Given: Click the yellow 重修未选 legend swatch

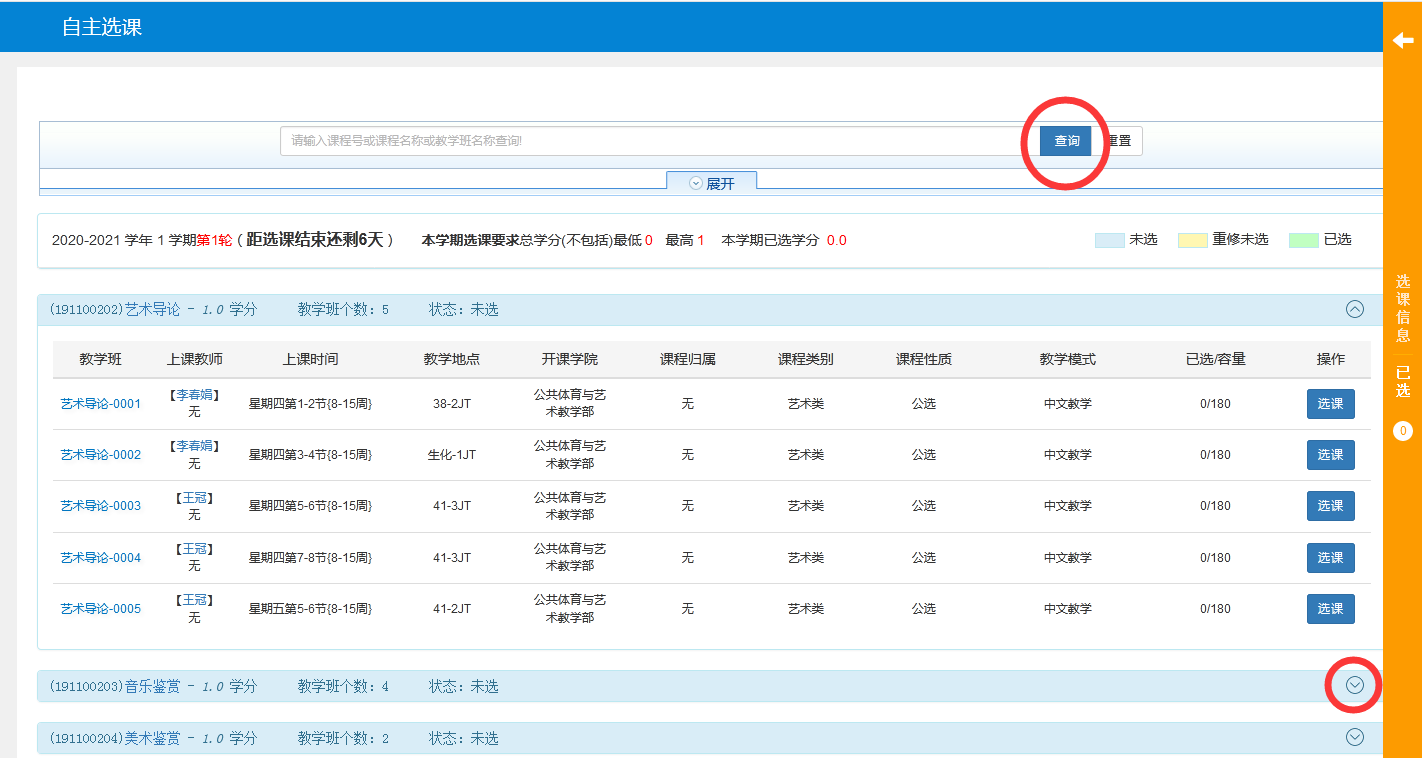Looking at the screenshot, I should click(x=1192, y=240).
